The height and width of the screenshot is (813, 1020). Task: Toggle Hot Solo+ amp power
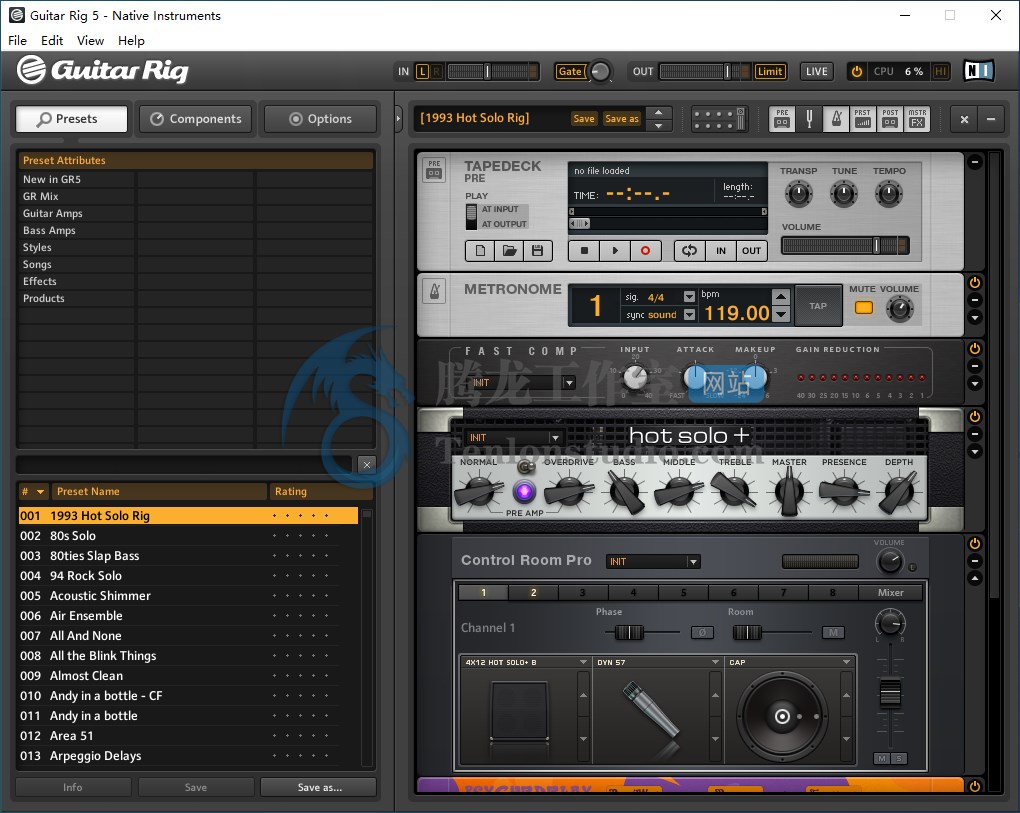(974, 416)
